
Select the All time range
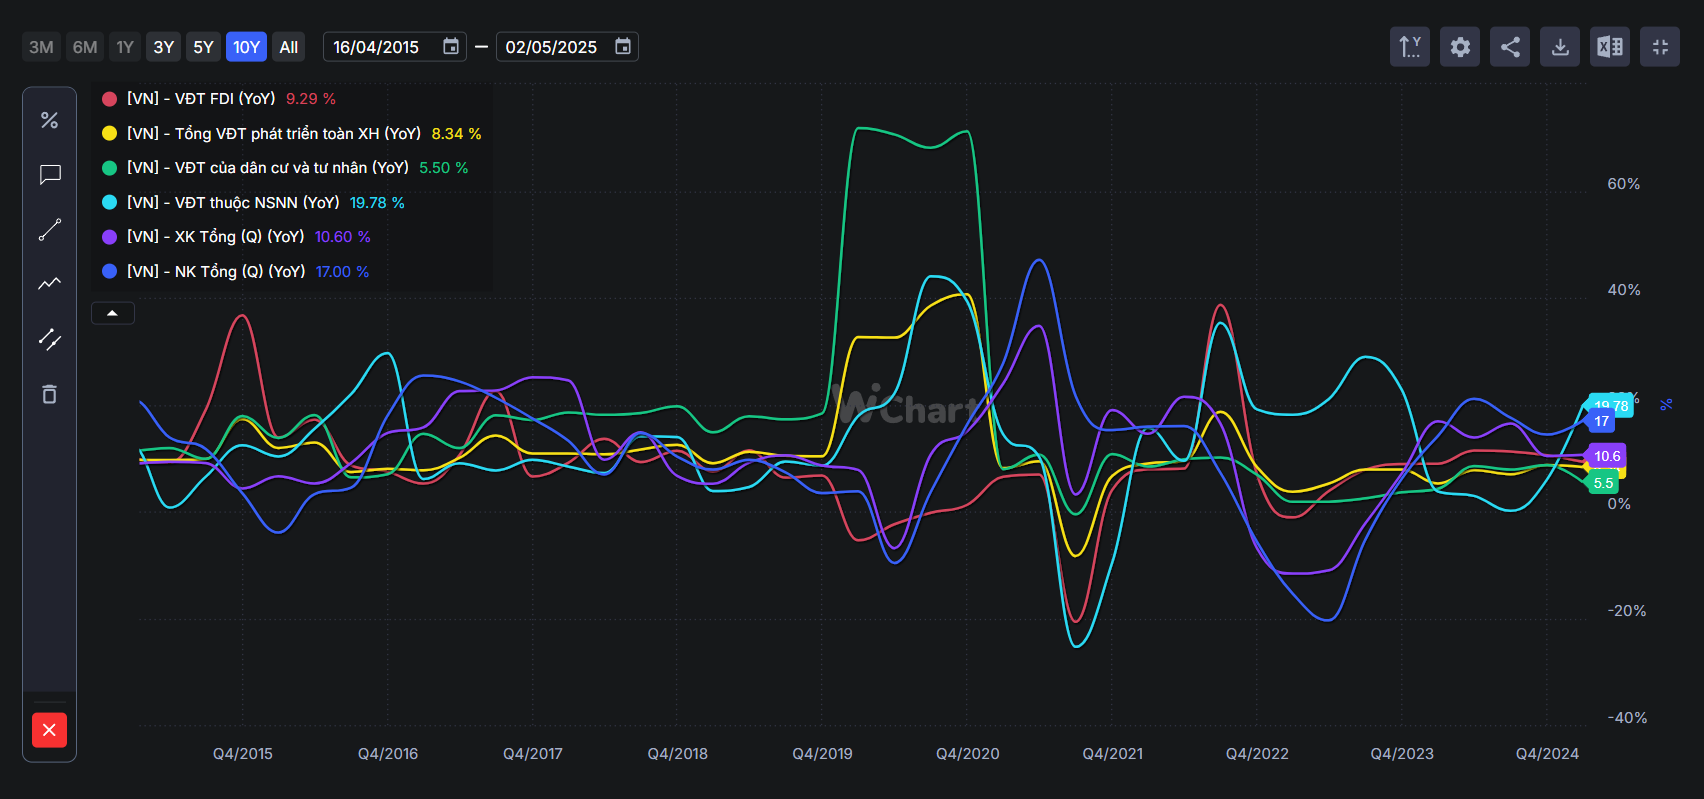click(289, 47)
